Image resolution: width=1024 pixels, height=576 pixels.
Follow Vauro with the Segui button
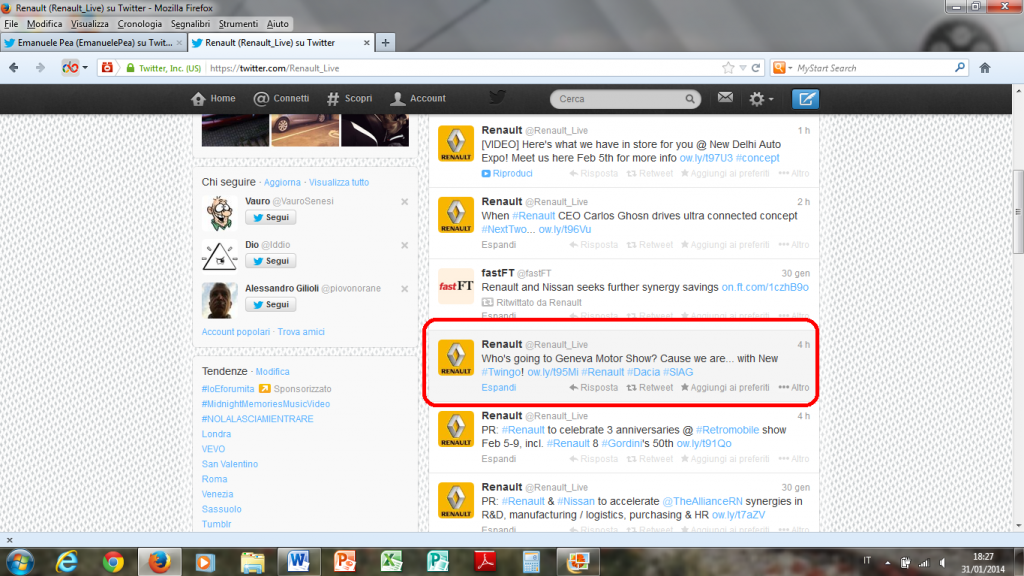point(270,217)
